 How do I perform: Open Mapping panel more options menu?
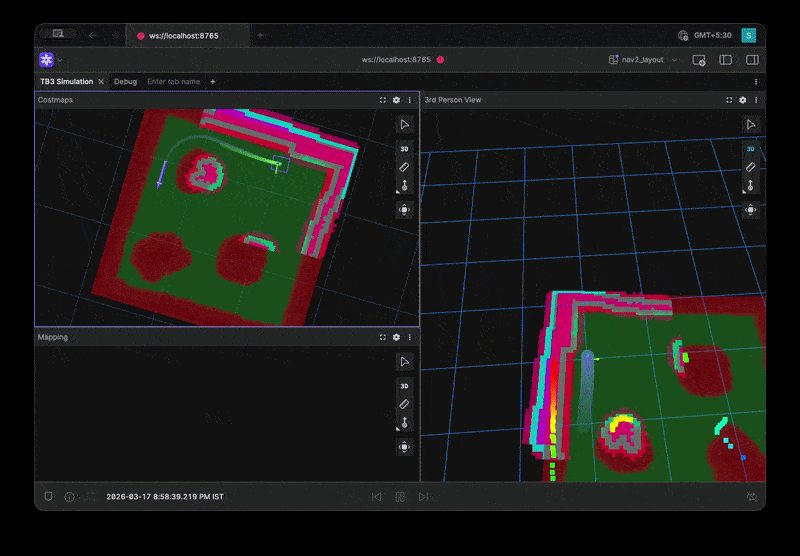pyautogui.click(x=410, y=337)
